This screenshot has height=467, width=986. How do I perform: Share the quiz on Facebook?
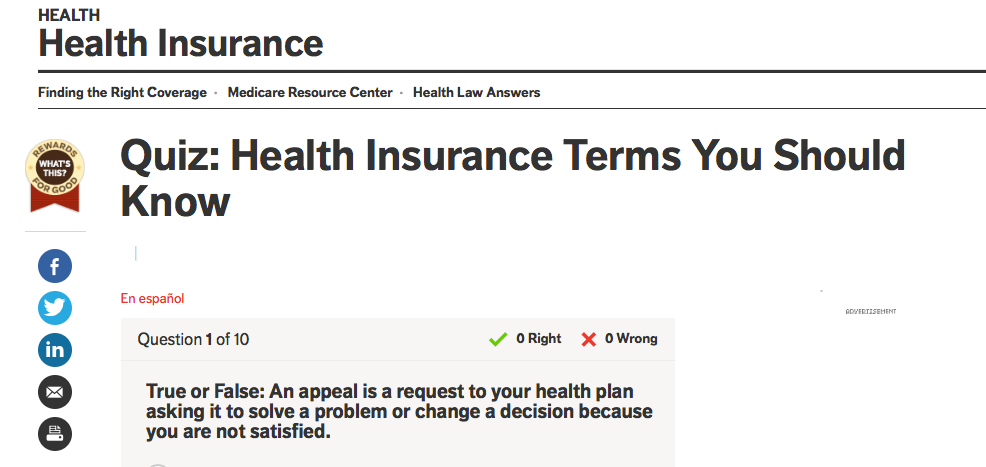coord(55,266)
